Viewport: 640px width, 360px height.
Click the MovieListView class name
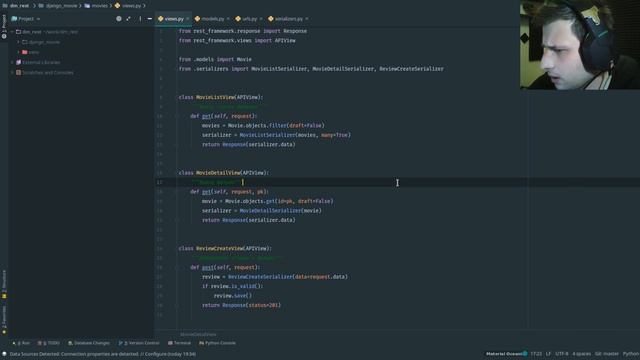click(216, 97)
